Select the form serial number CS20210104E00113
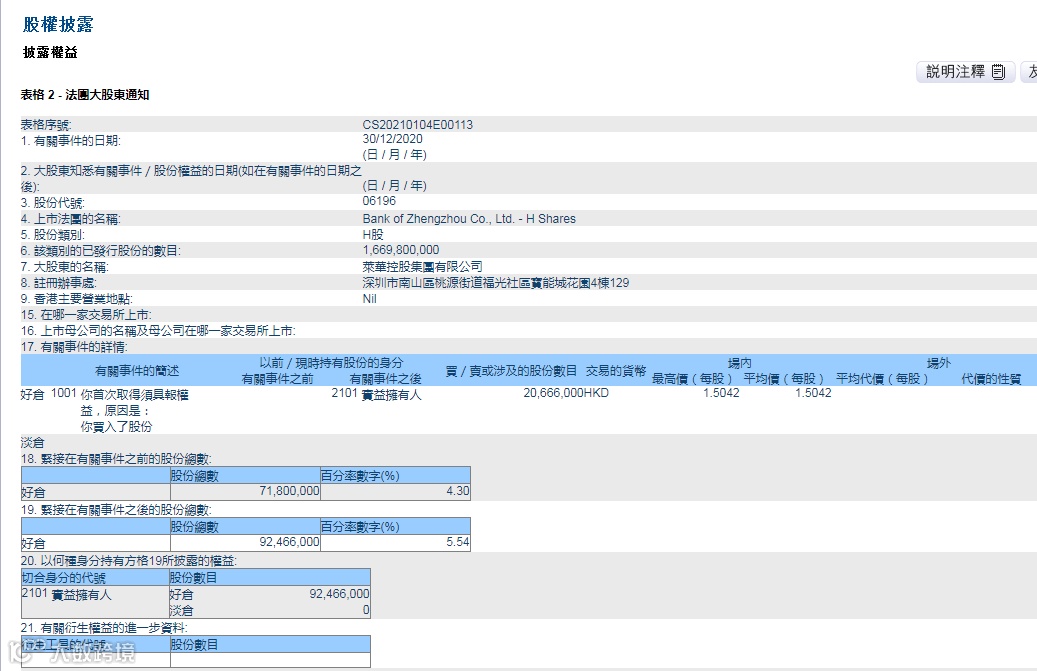This screenshot has width=1037, height=671. pos(417,124)
